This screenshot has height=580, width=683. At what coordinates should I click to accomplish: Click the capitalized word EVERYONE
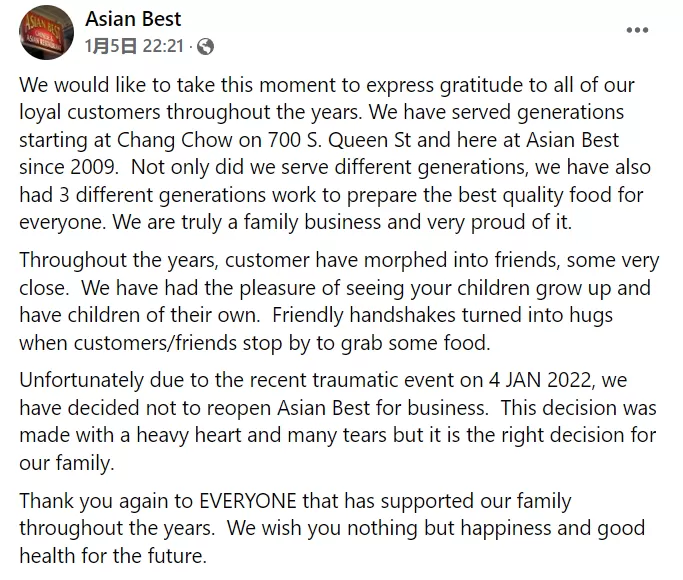pyautogui.click(x=248, y=501)
